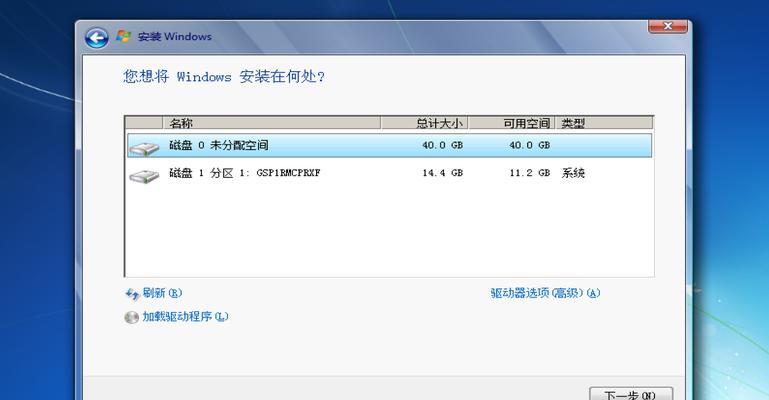Click the CD icon beside 加载驱动程序
This screenshot has height=400, width=769.
point(131,318)
